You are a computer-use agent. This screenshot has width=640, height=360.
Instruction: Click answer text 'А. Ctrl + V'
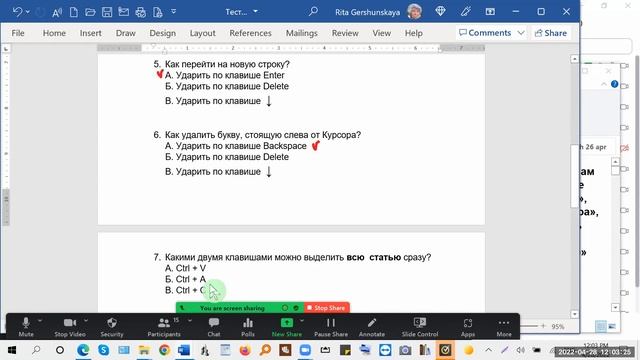[x=185, y=268]
